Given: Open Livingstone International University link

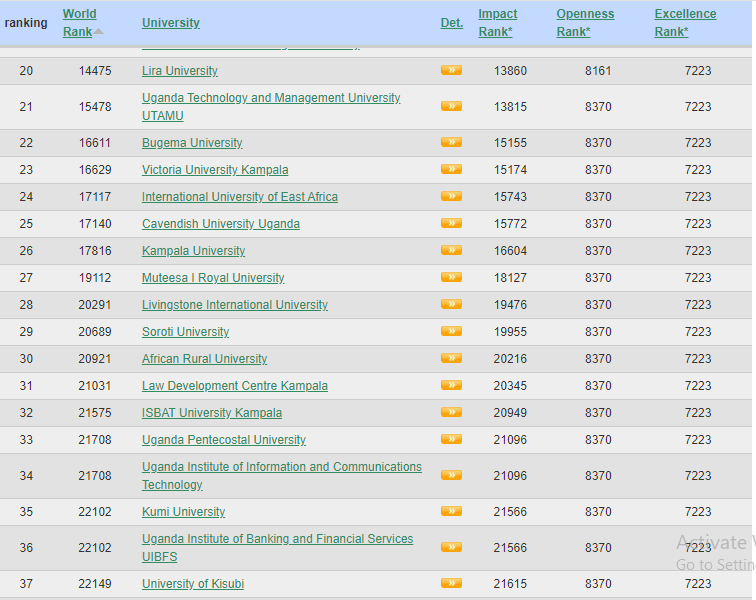Looking at the screenshot, I should (x=235, y=305).
